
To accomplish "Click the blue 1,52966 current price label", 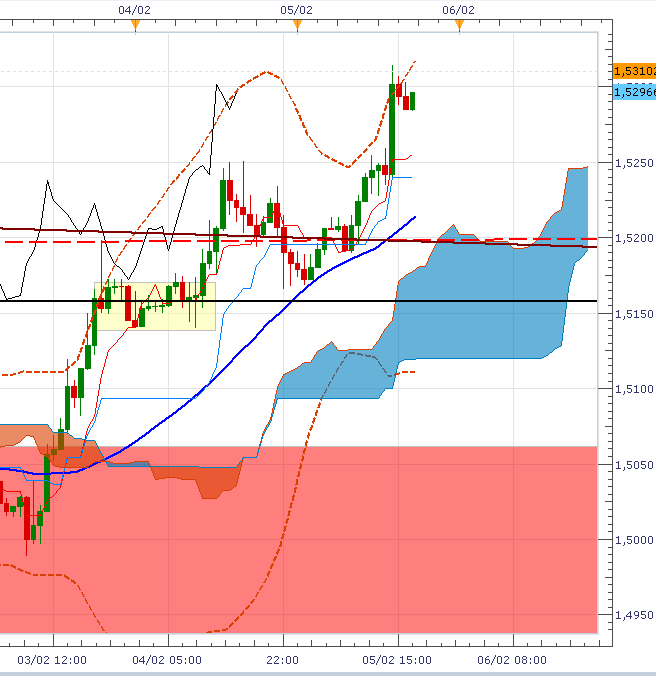I will pos(634,92).
